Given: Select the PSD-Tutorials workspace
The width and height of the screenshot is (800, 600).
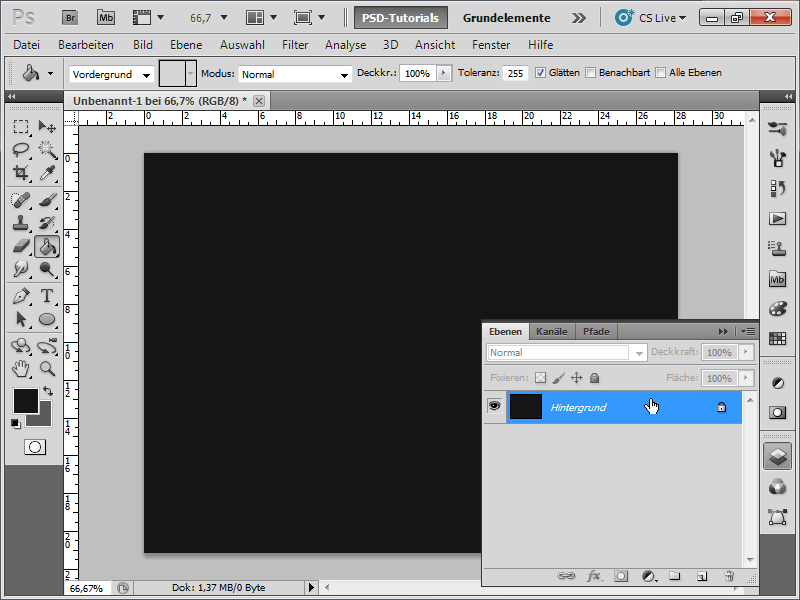Looking at the screenshot, I should pyautogui.click(x=401, y=18).
